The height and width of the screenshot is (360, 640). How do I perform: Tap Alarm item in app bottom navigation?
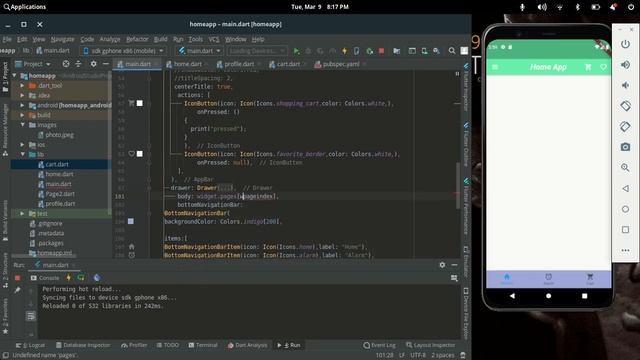549,279
